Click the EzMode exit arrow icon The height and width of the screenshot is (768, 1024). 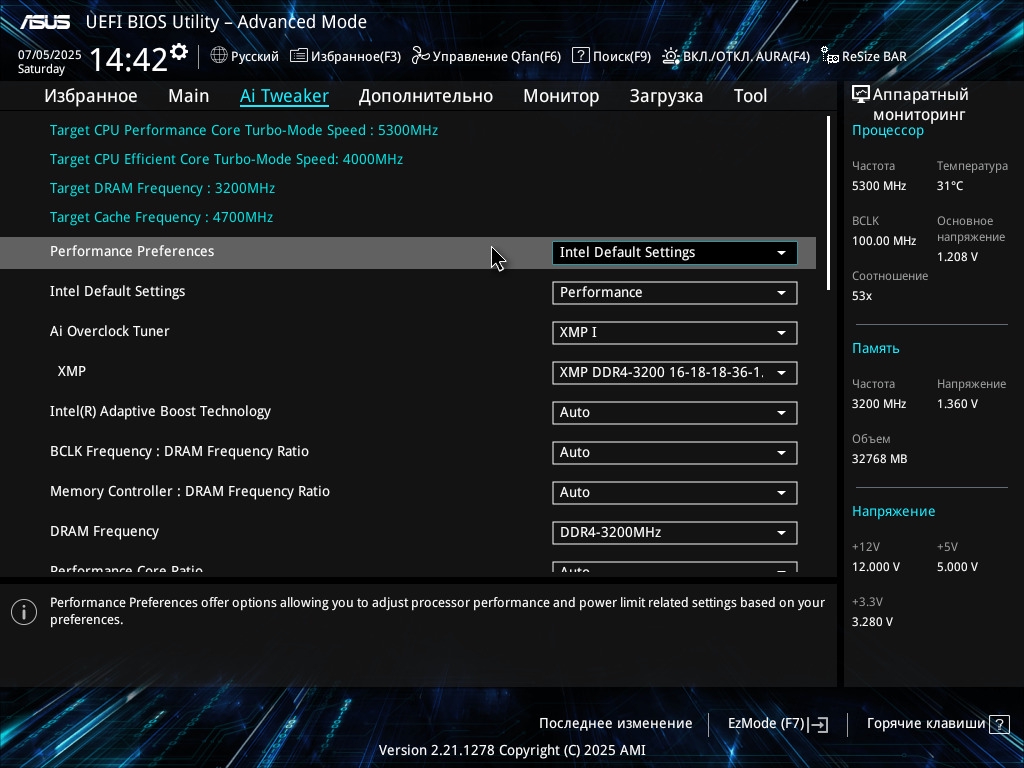(818, 724)
